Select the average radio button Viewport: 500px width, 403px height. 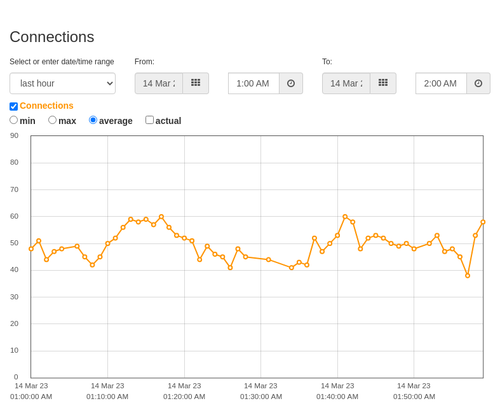click(93, 120)
